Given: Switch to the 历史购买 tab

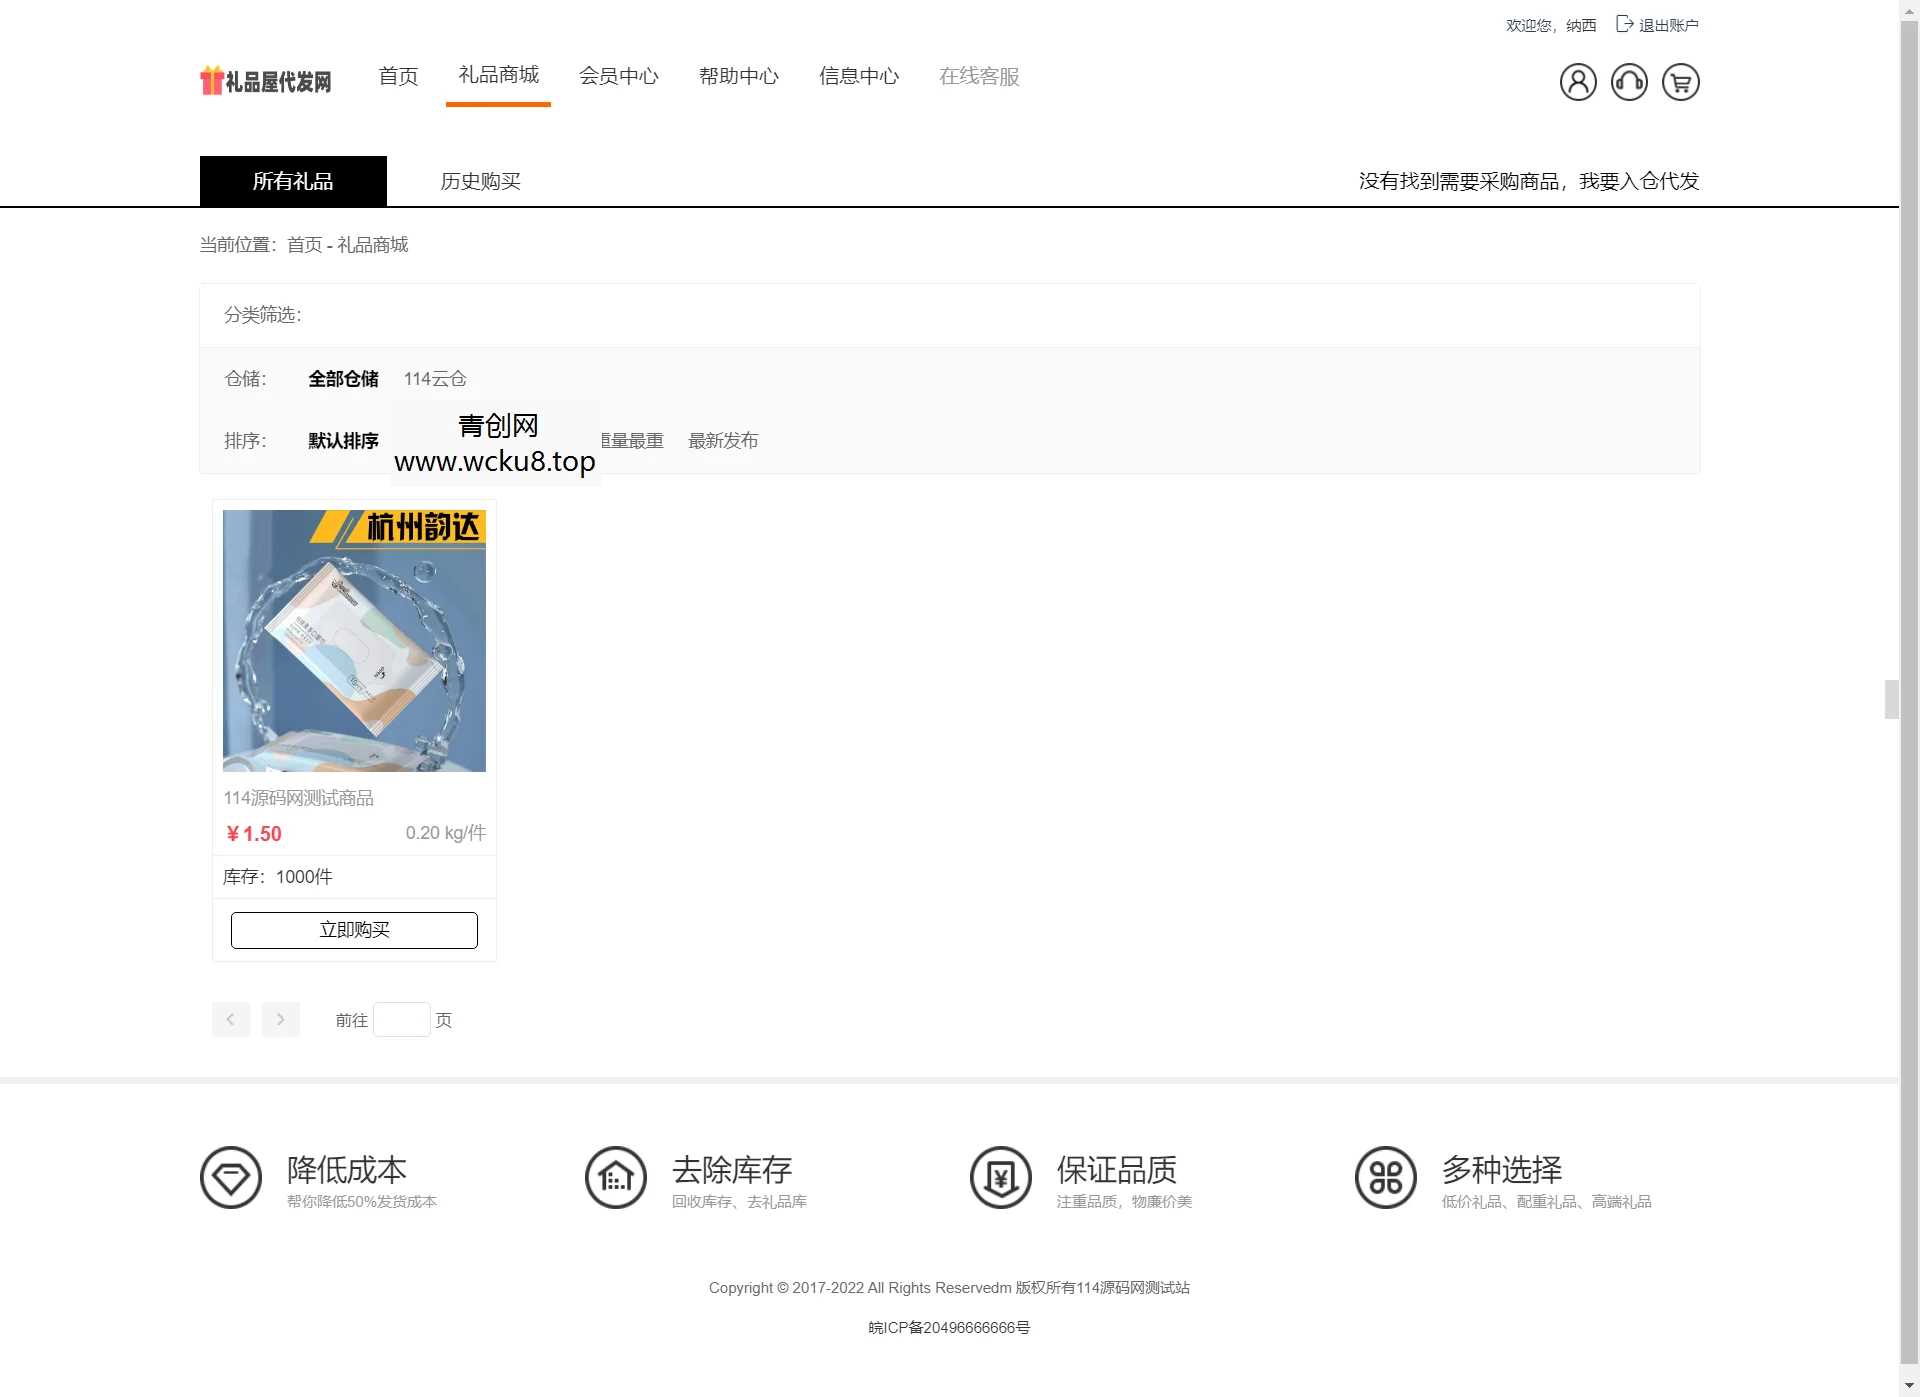Looking at the screenshot, I should tap(480, 181).
